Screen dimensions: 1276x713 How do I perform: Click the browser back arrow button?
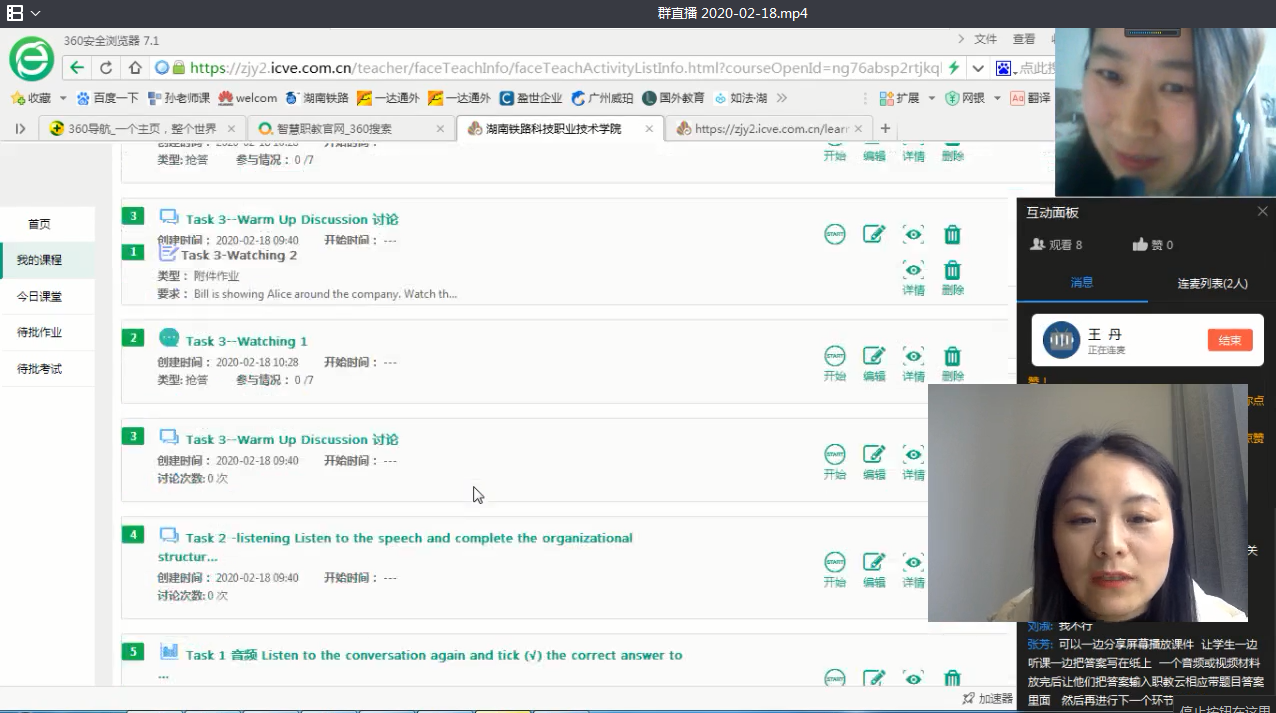click(x=77, y=68)
